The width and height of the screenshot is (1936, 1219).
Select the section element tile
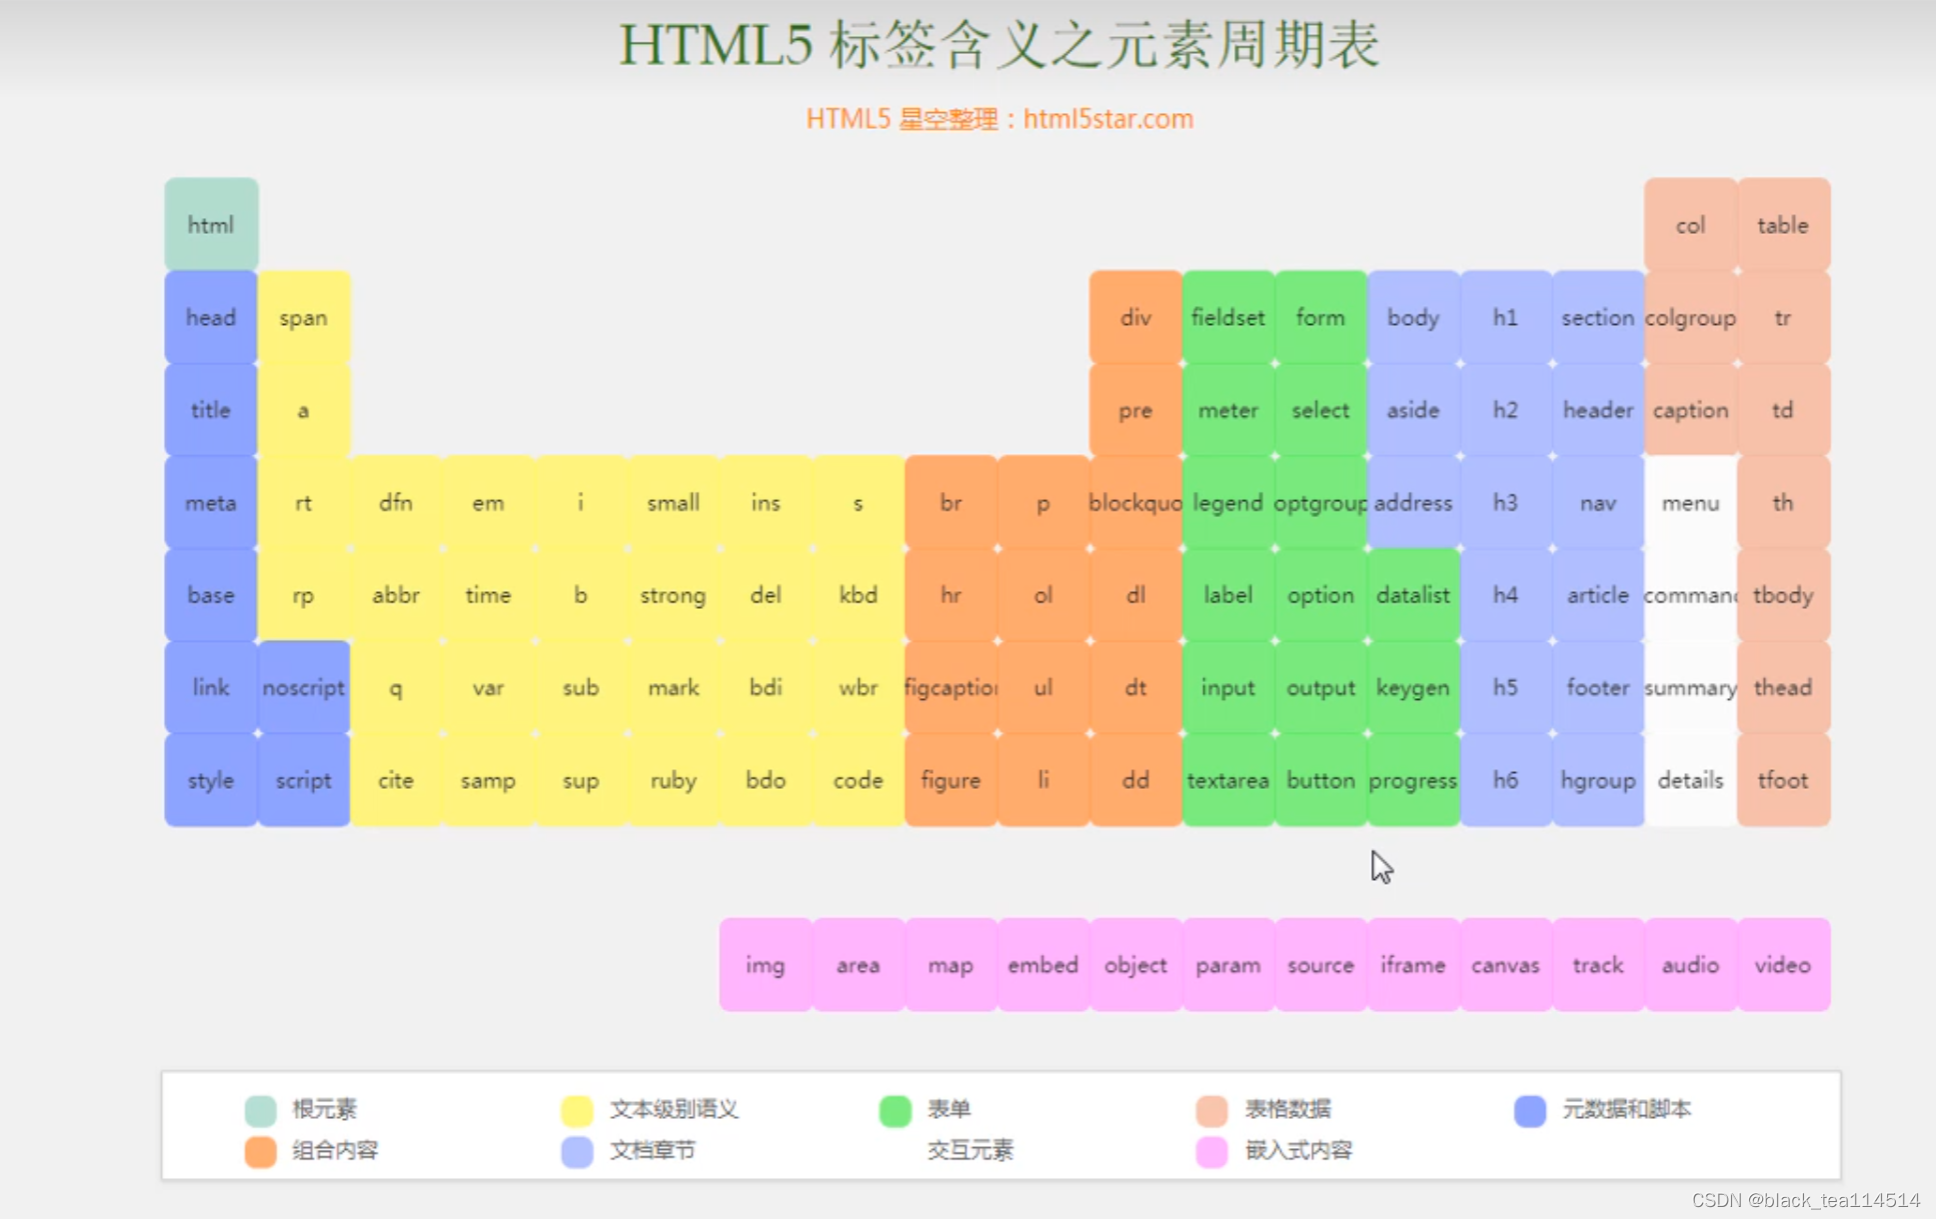pyautogui.click(x=1598, y=317)
